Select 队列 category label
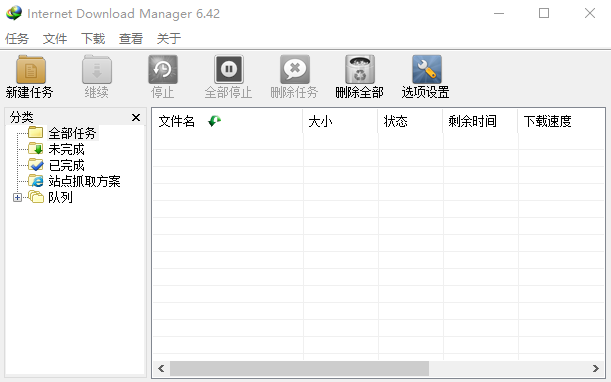611x382 pixels. click(x=60, y=197)
